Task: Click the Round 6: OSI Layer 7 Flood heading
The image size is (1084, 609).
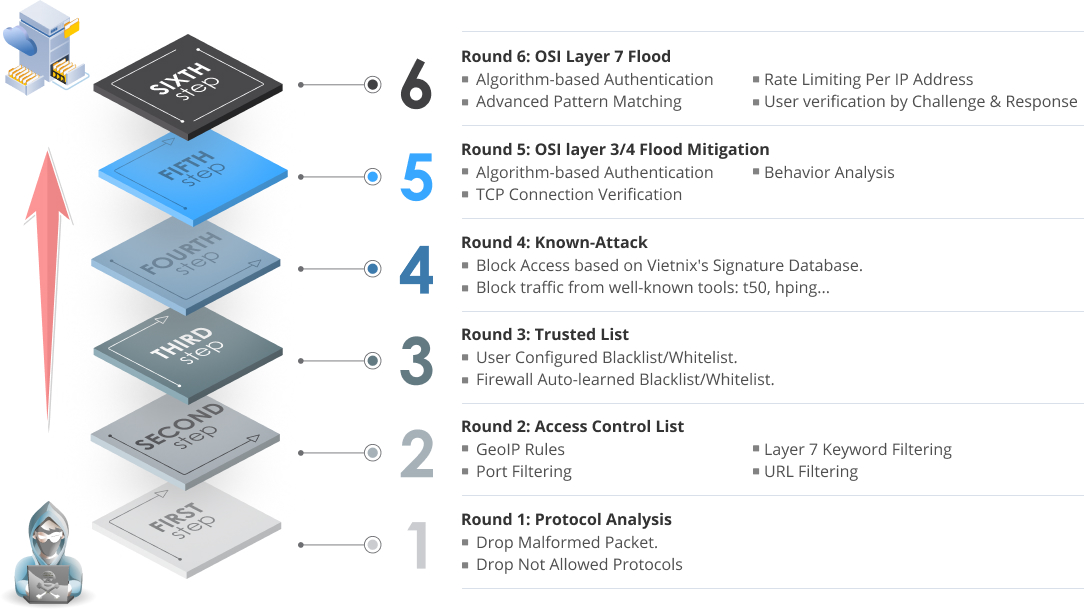Action: (566, 56)
